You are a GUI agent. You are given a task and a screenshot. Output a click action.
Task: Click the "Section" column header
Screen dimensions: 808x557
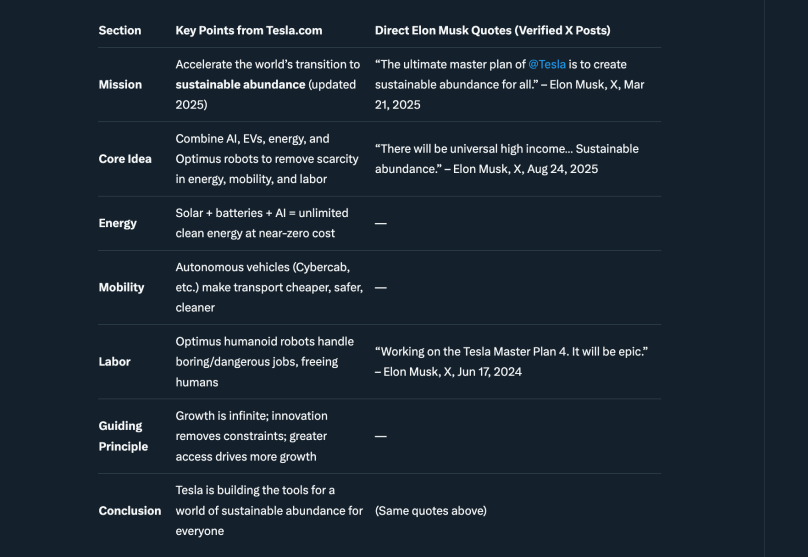point(120,30)
